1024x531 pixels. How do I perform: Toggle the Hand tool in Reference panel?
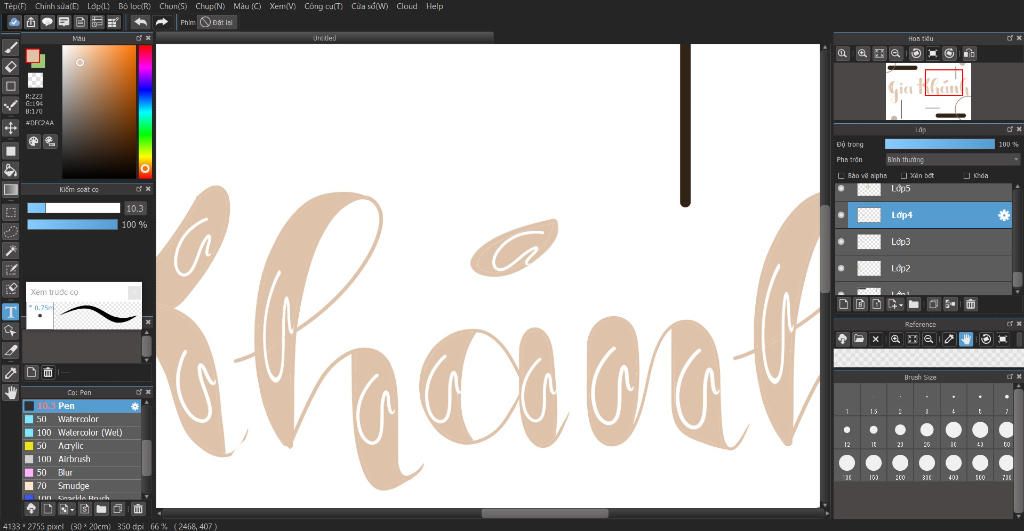pos(966,339)
